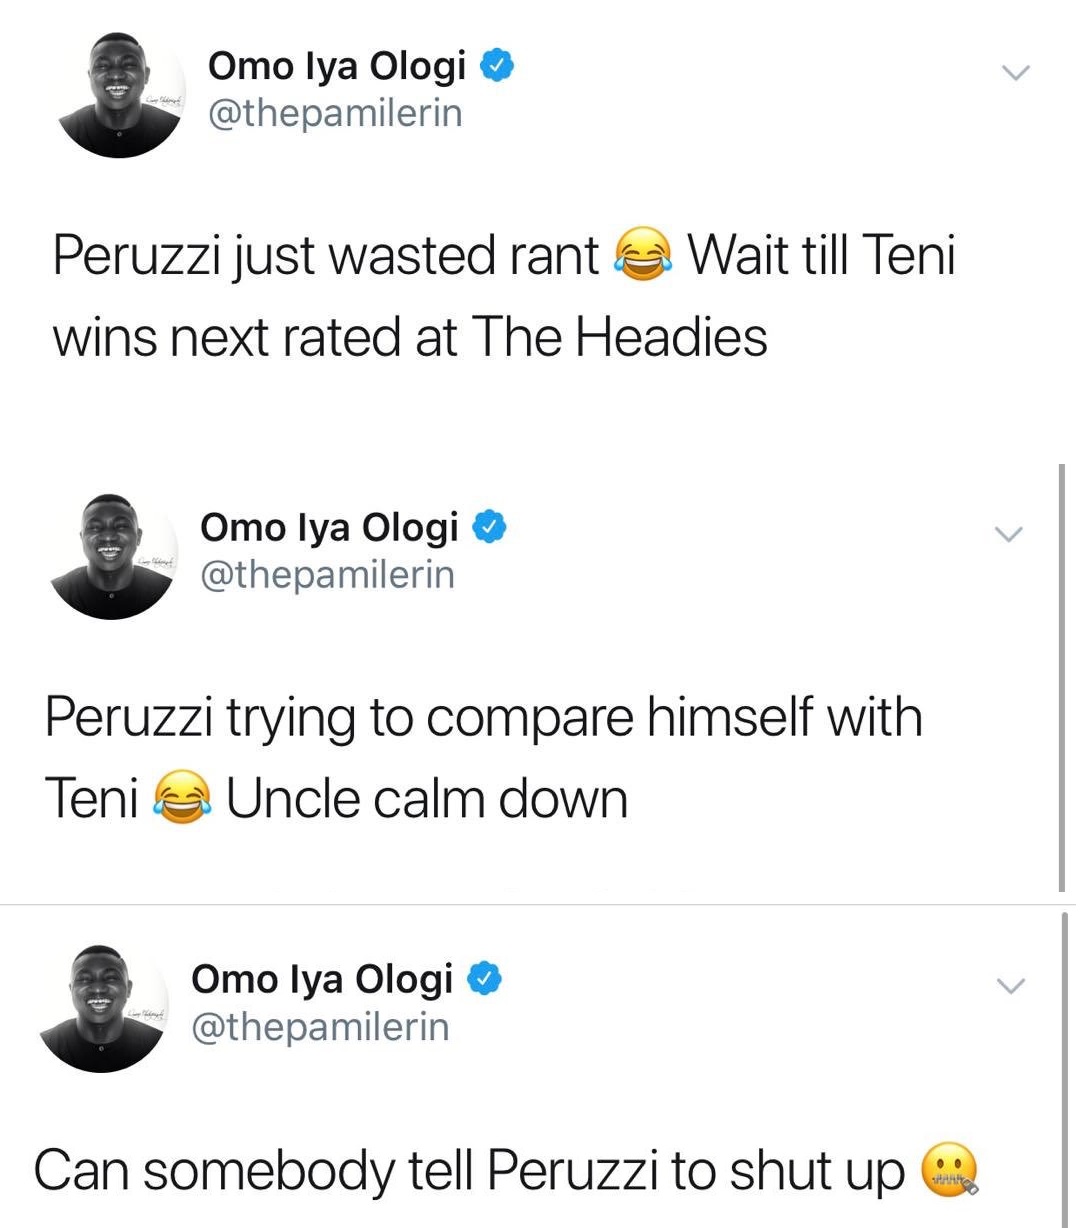
Task: Open the tweet mentioning 'The Headies'
Action: (410, 337)
